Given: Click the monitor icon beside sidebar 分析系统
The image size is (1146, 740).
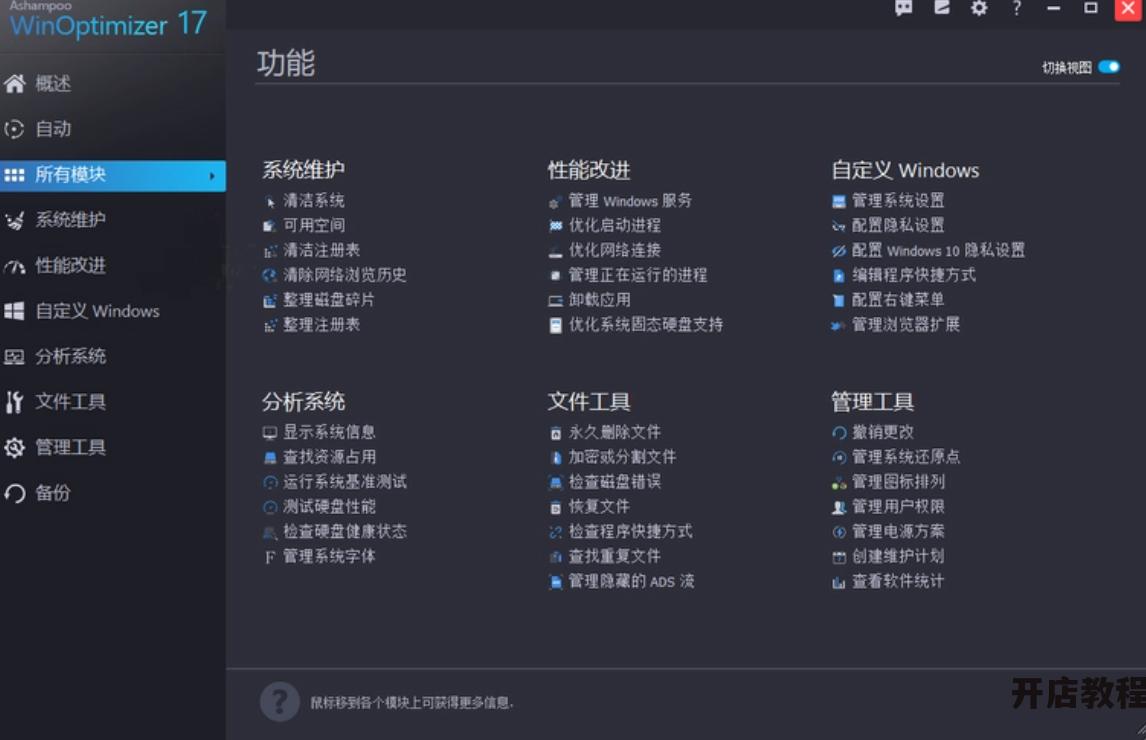Looking at the screenshot, I should click(x=15, y=357).
